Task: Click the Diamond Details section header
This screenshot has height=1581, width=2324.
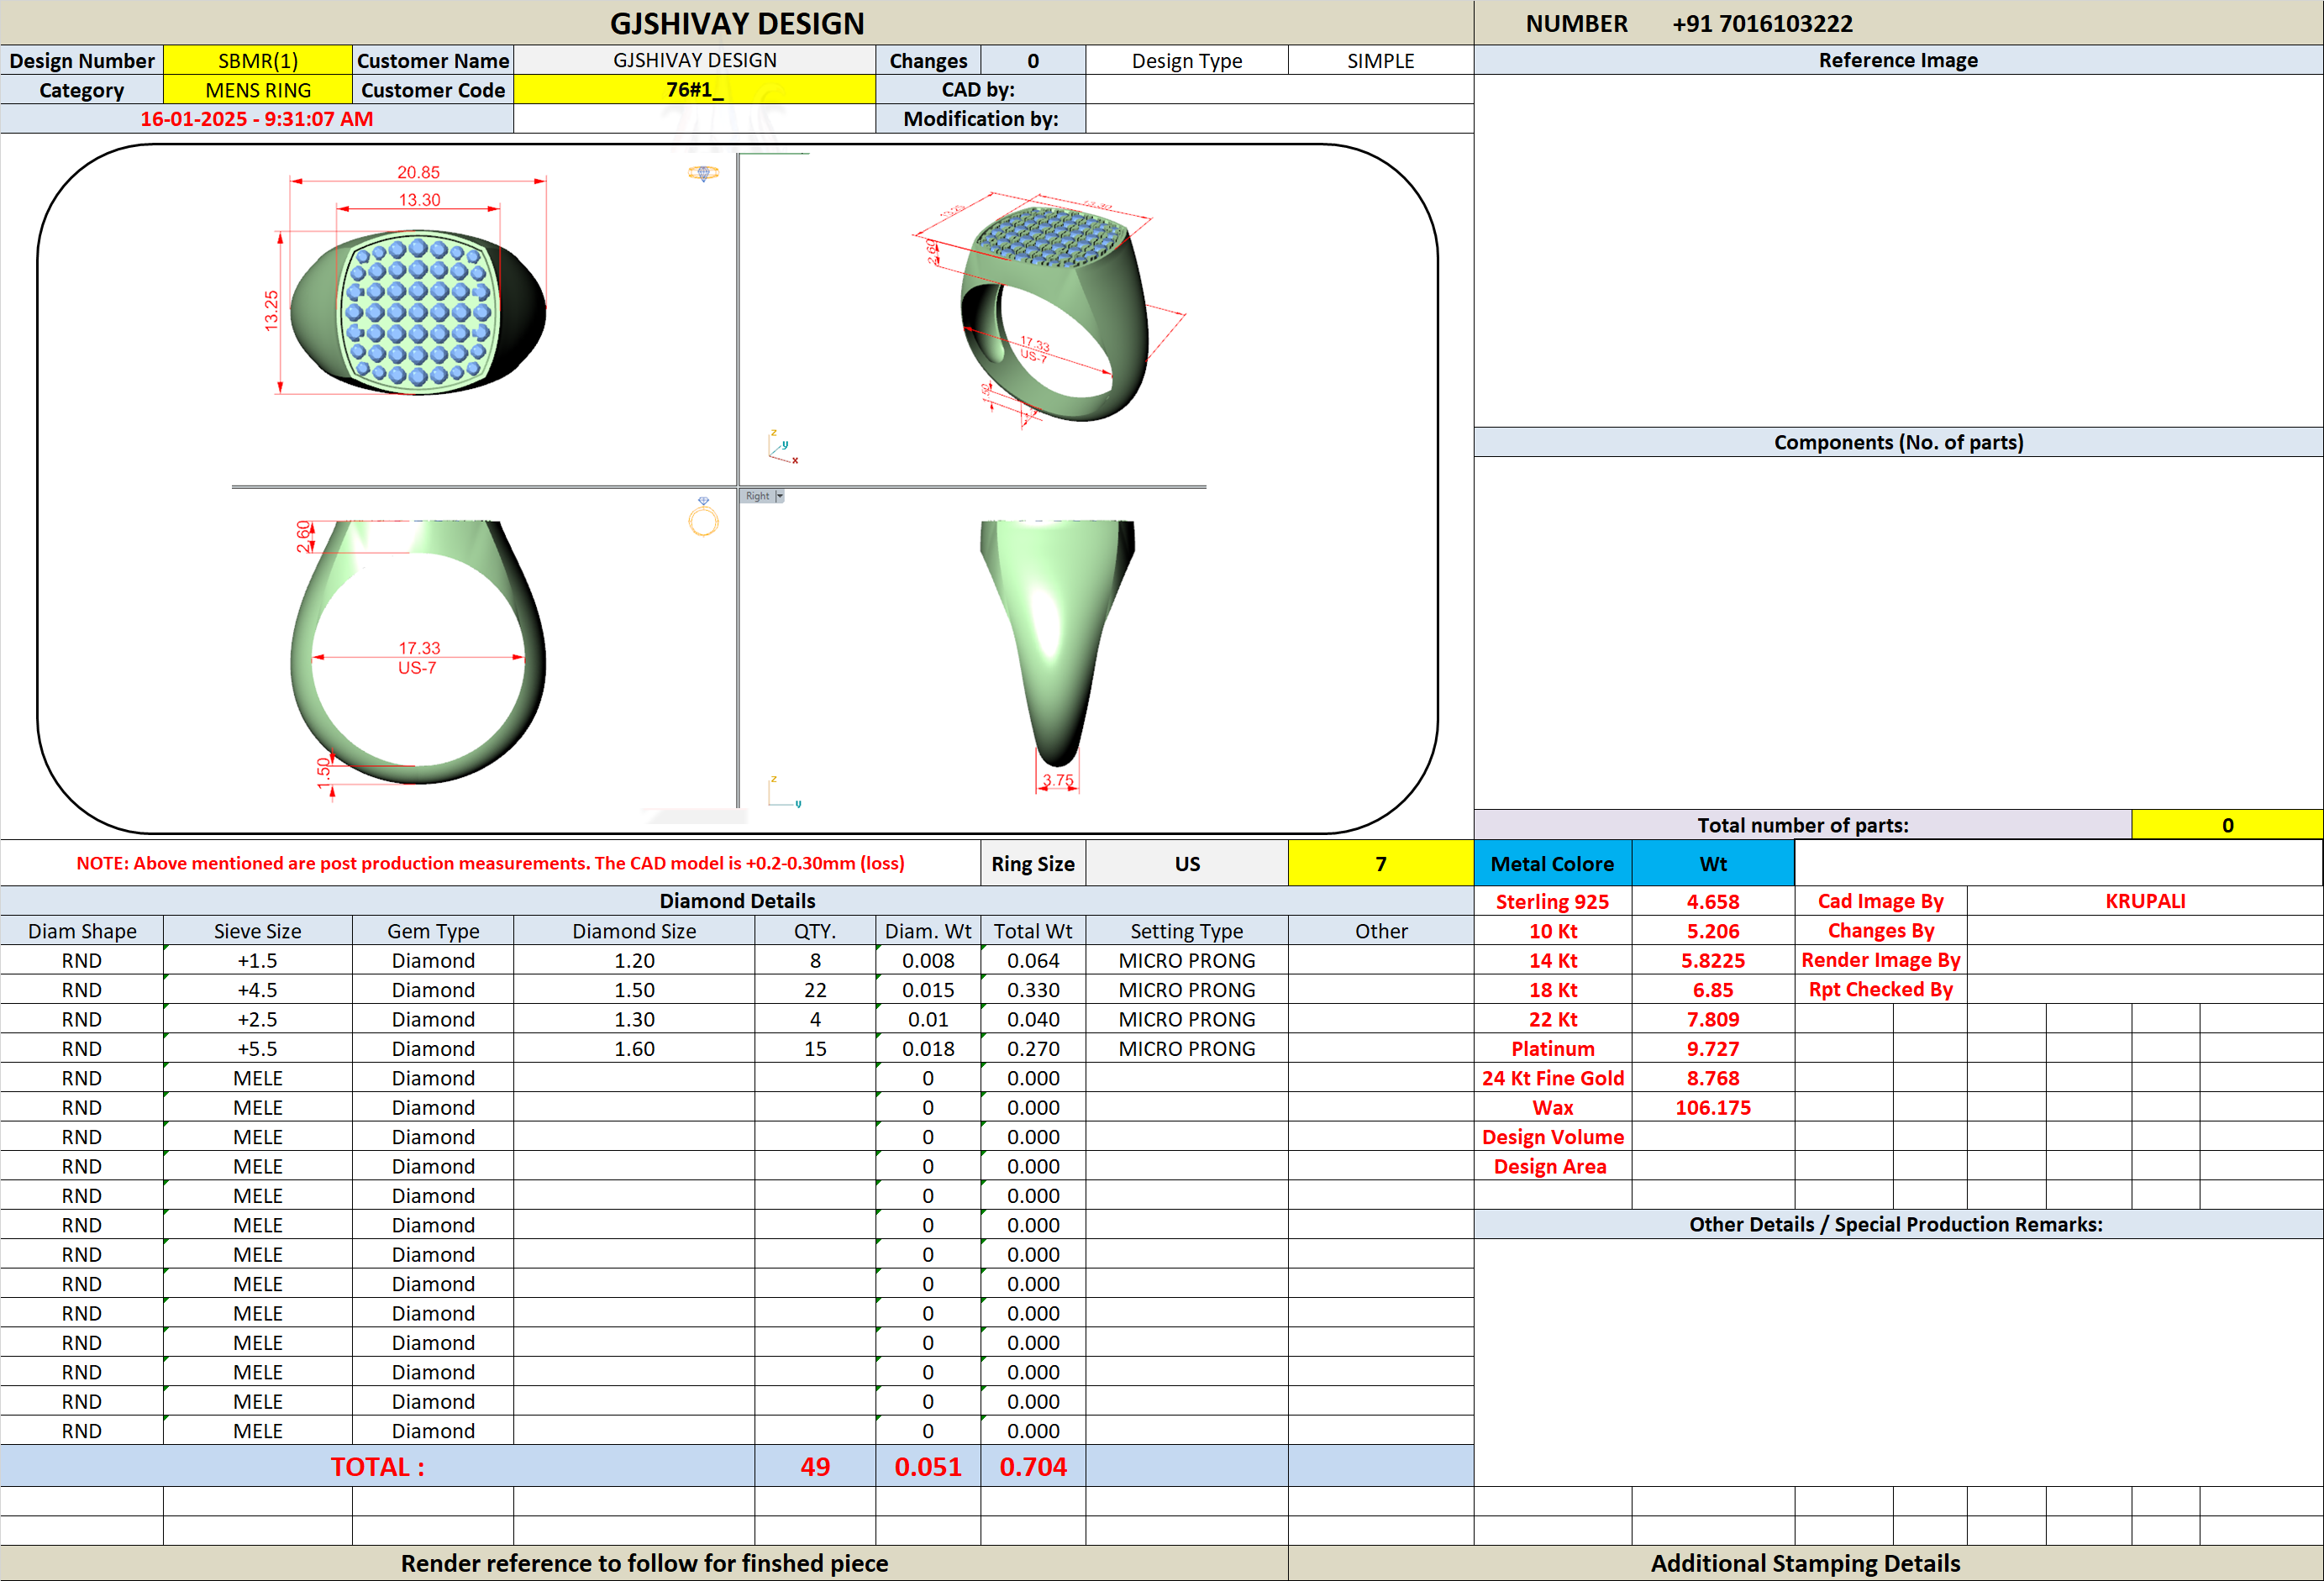Action: point(737,900)
